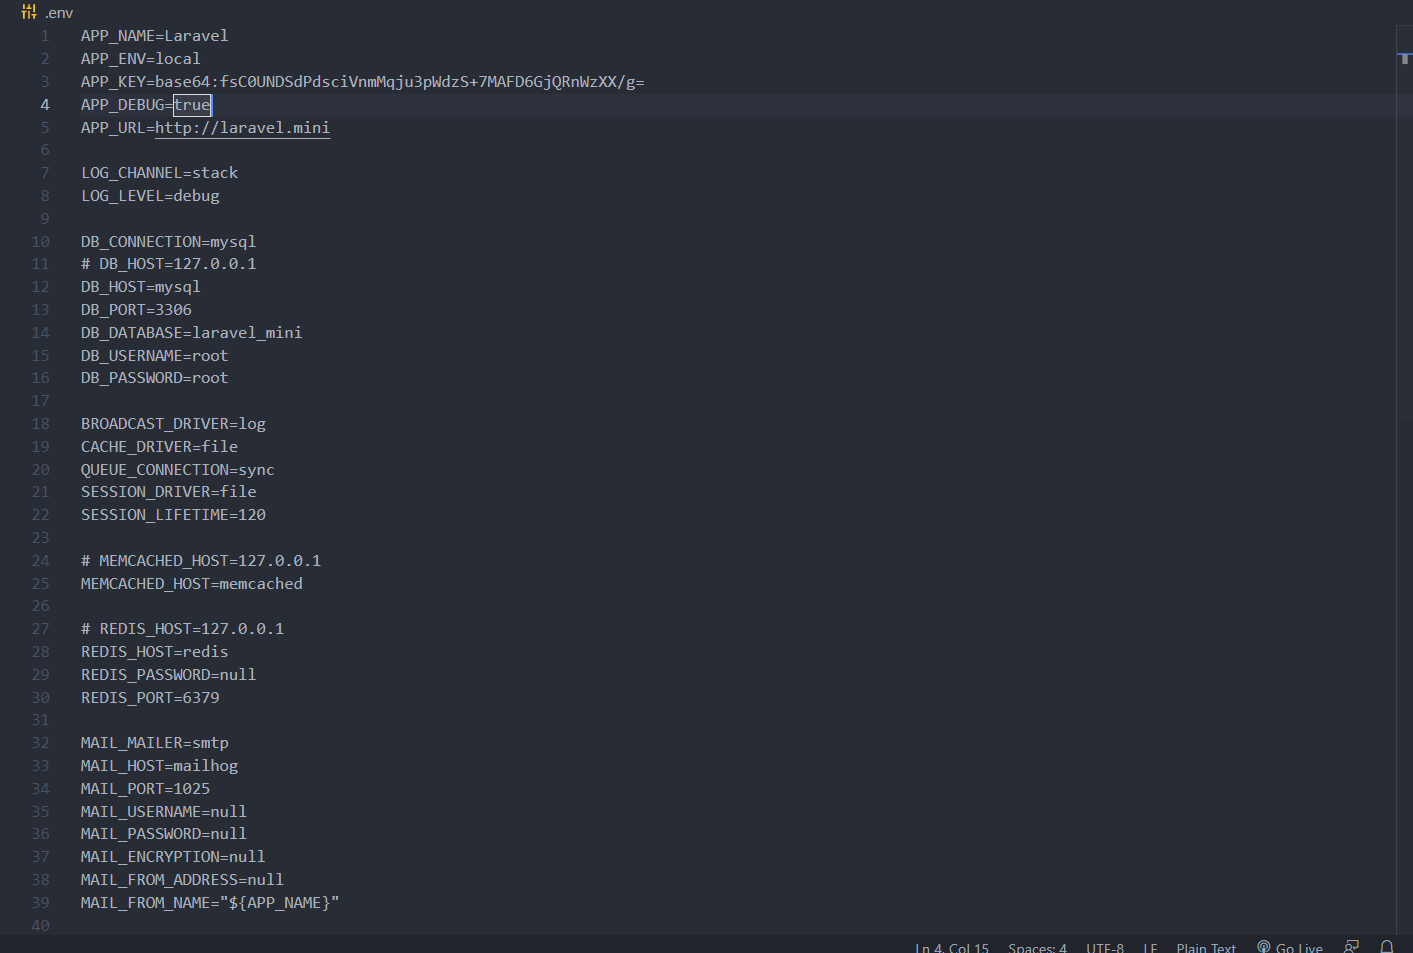1413x953 pixels.
Task: Click CACHE_DRIVER=file line
Action: click(159, 447)
